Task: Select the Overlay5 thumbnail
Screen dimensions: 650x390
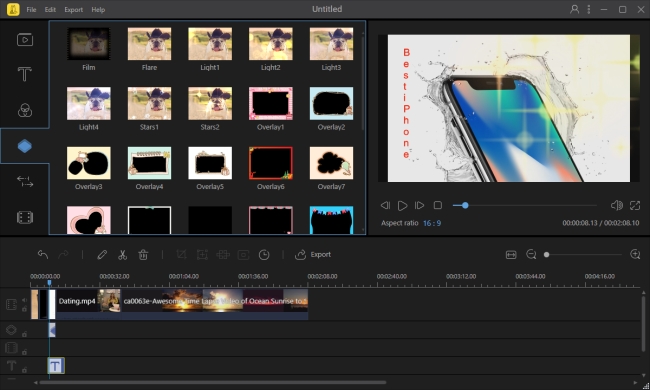Action: tap(210, 163)
